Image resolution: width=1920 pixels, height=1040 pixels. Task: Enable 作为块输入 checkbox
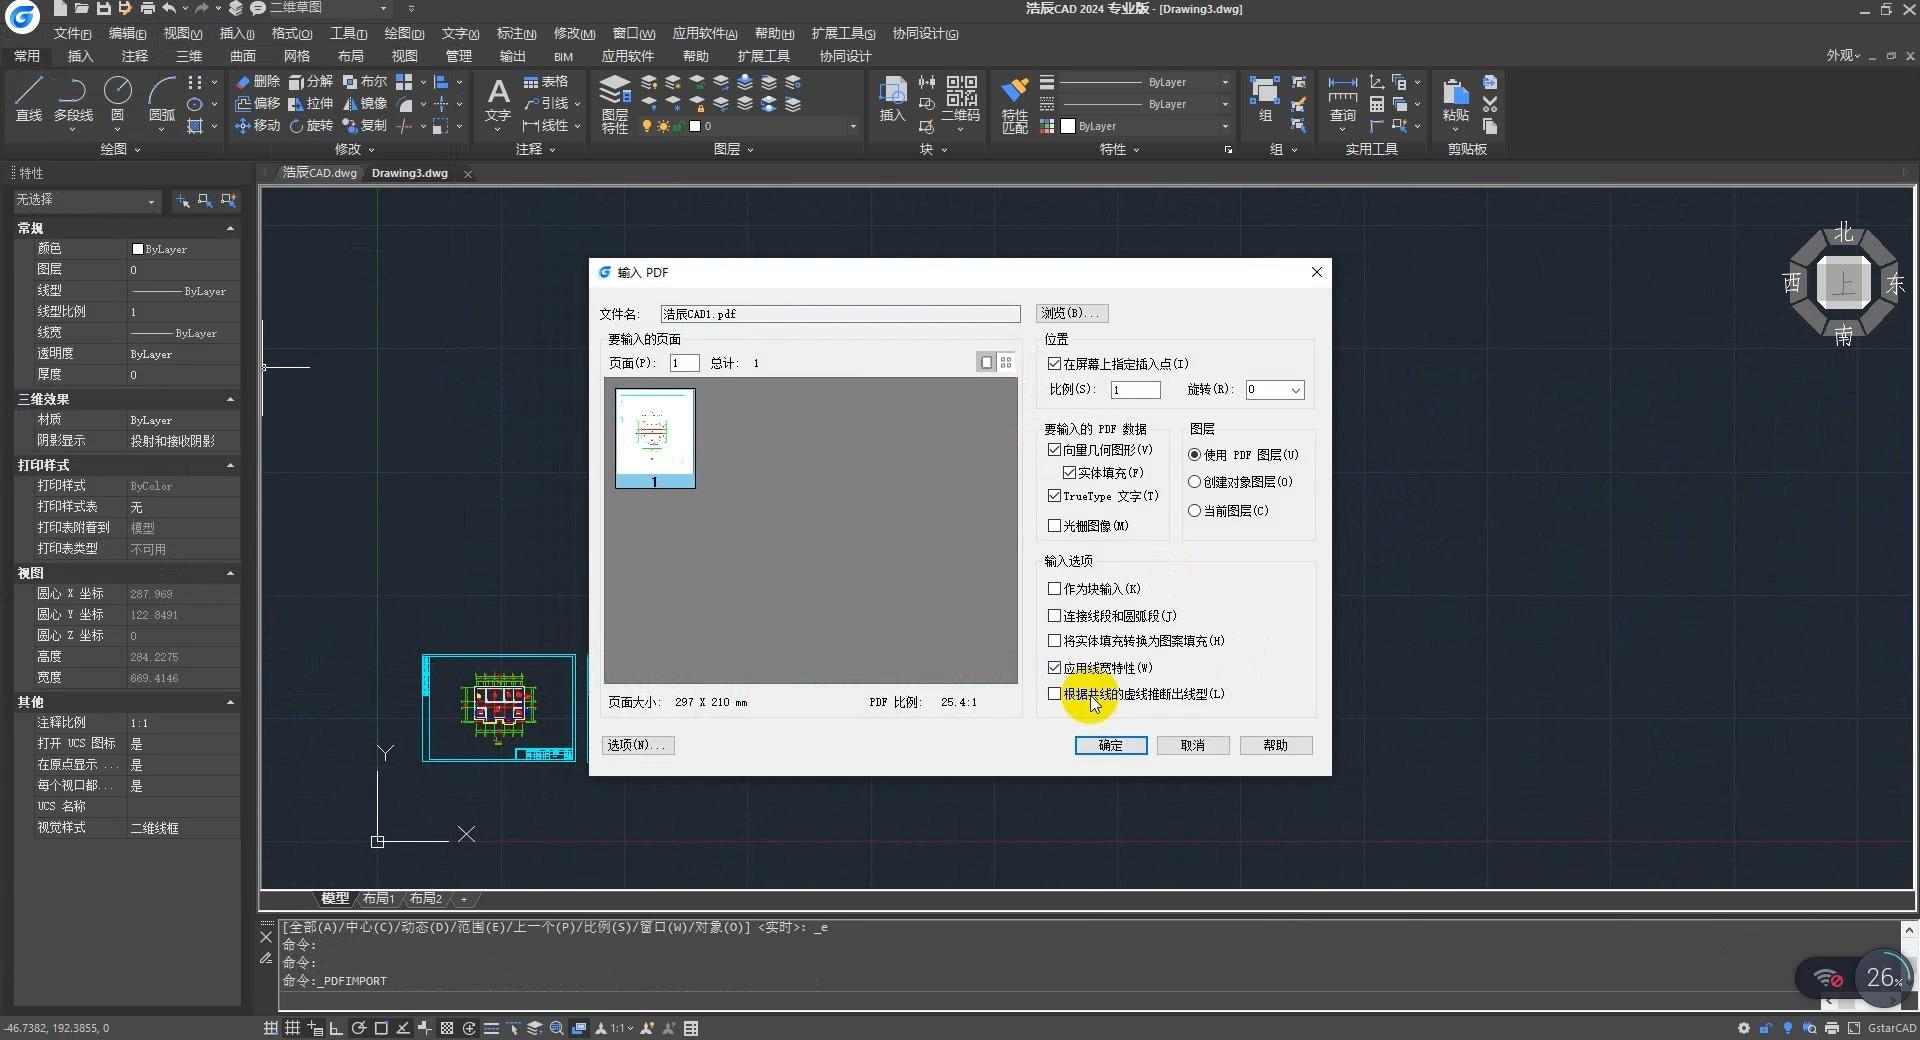pyautogui.click(x=1054, y=589)
